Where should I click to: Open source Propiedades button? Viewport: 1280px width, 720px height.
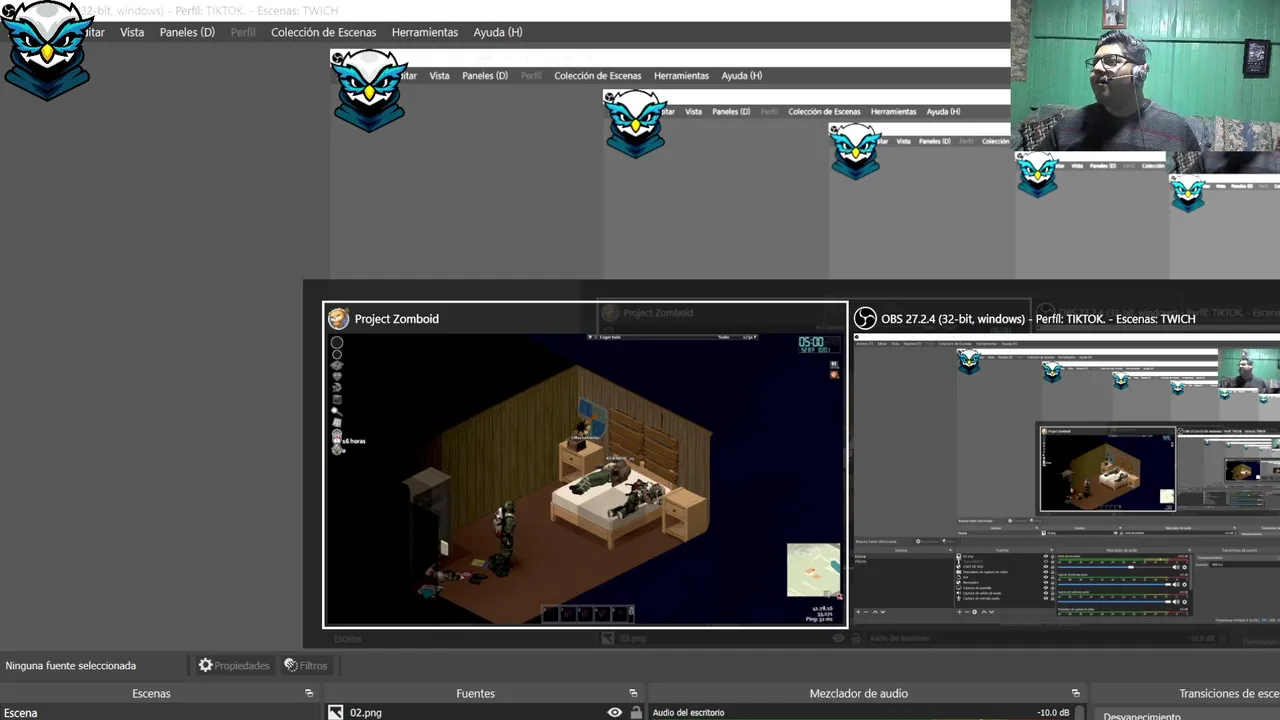[234, 665]
